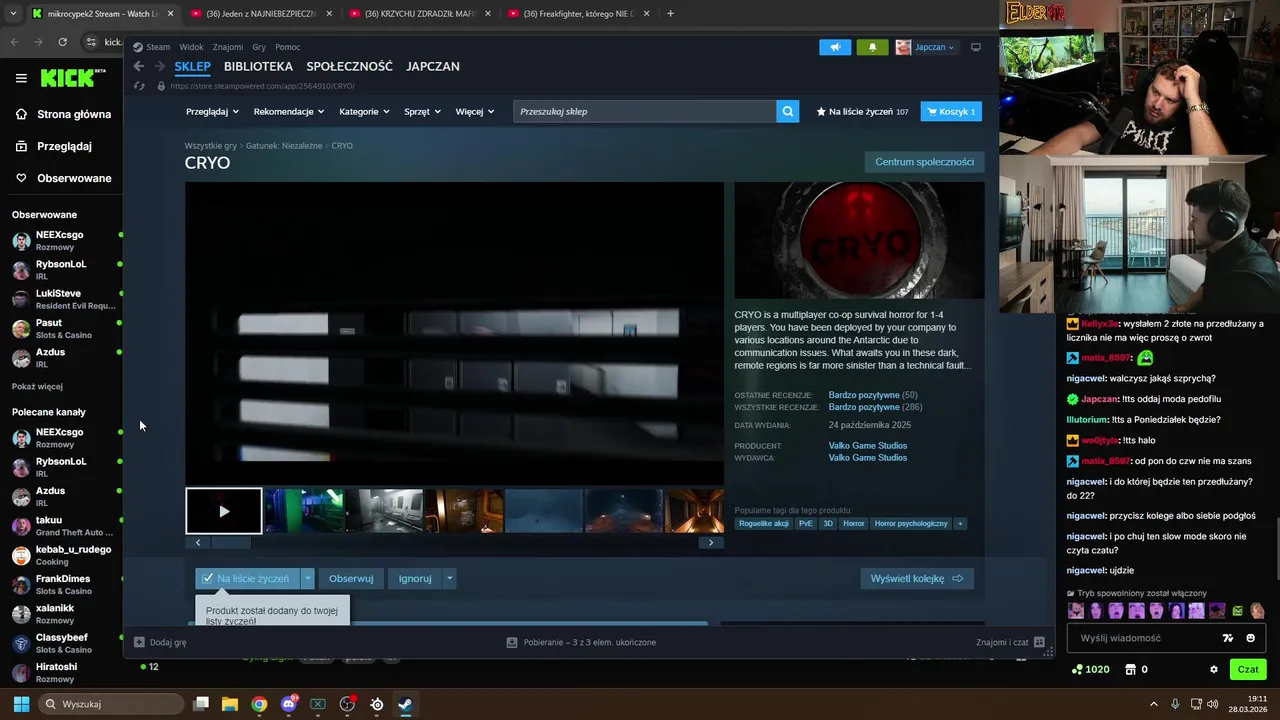The height and width of the screenshot is (720, 1280).
Task: Focus the Przeszukaj sklep search field
Action: (x=645, y=112)
